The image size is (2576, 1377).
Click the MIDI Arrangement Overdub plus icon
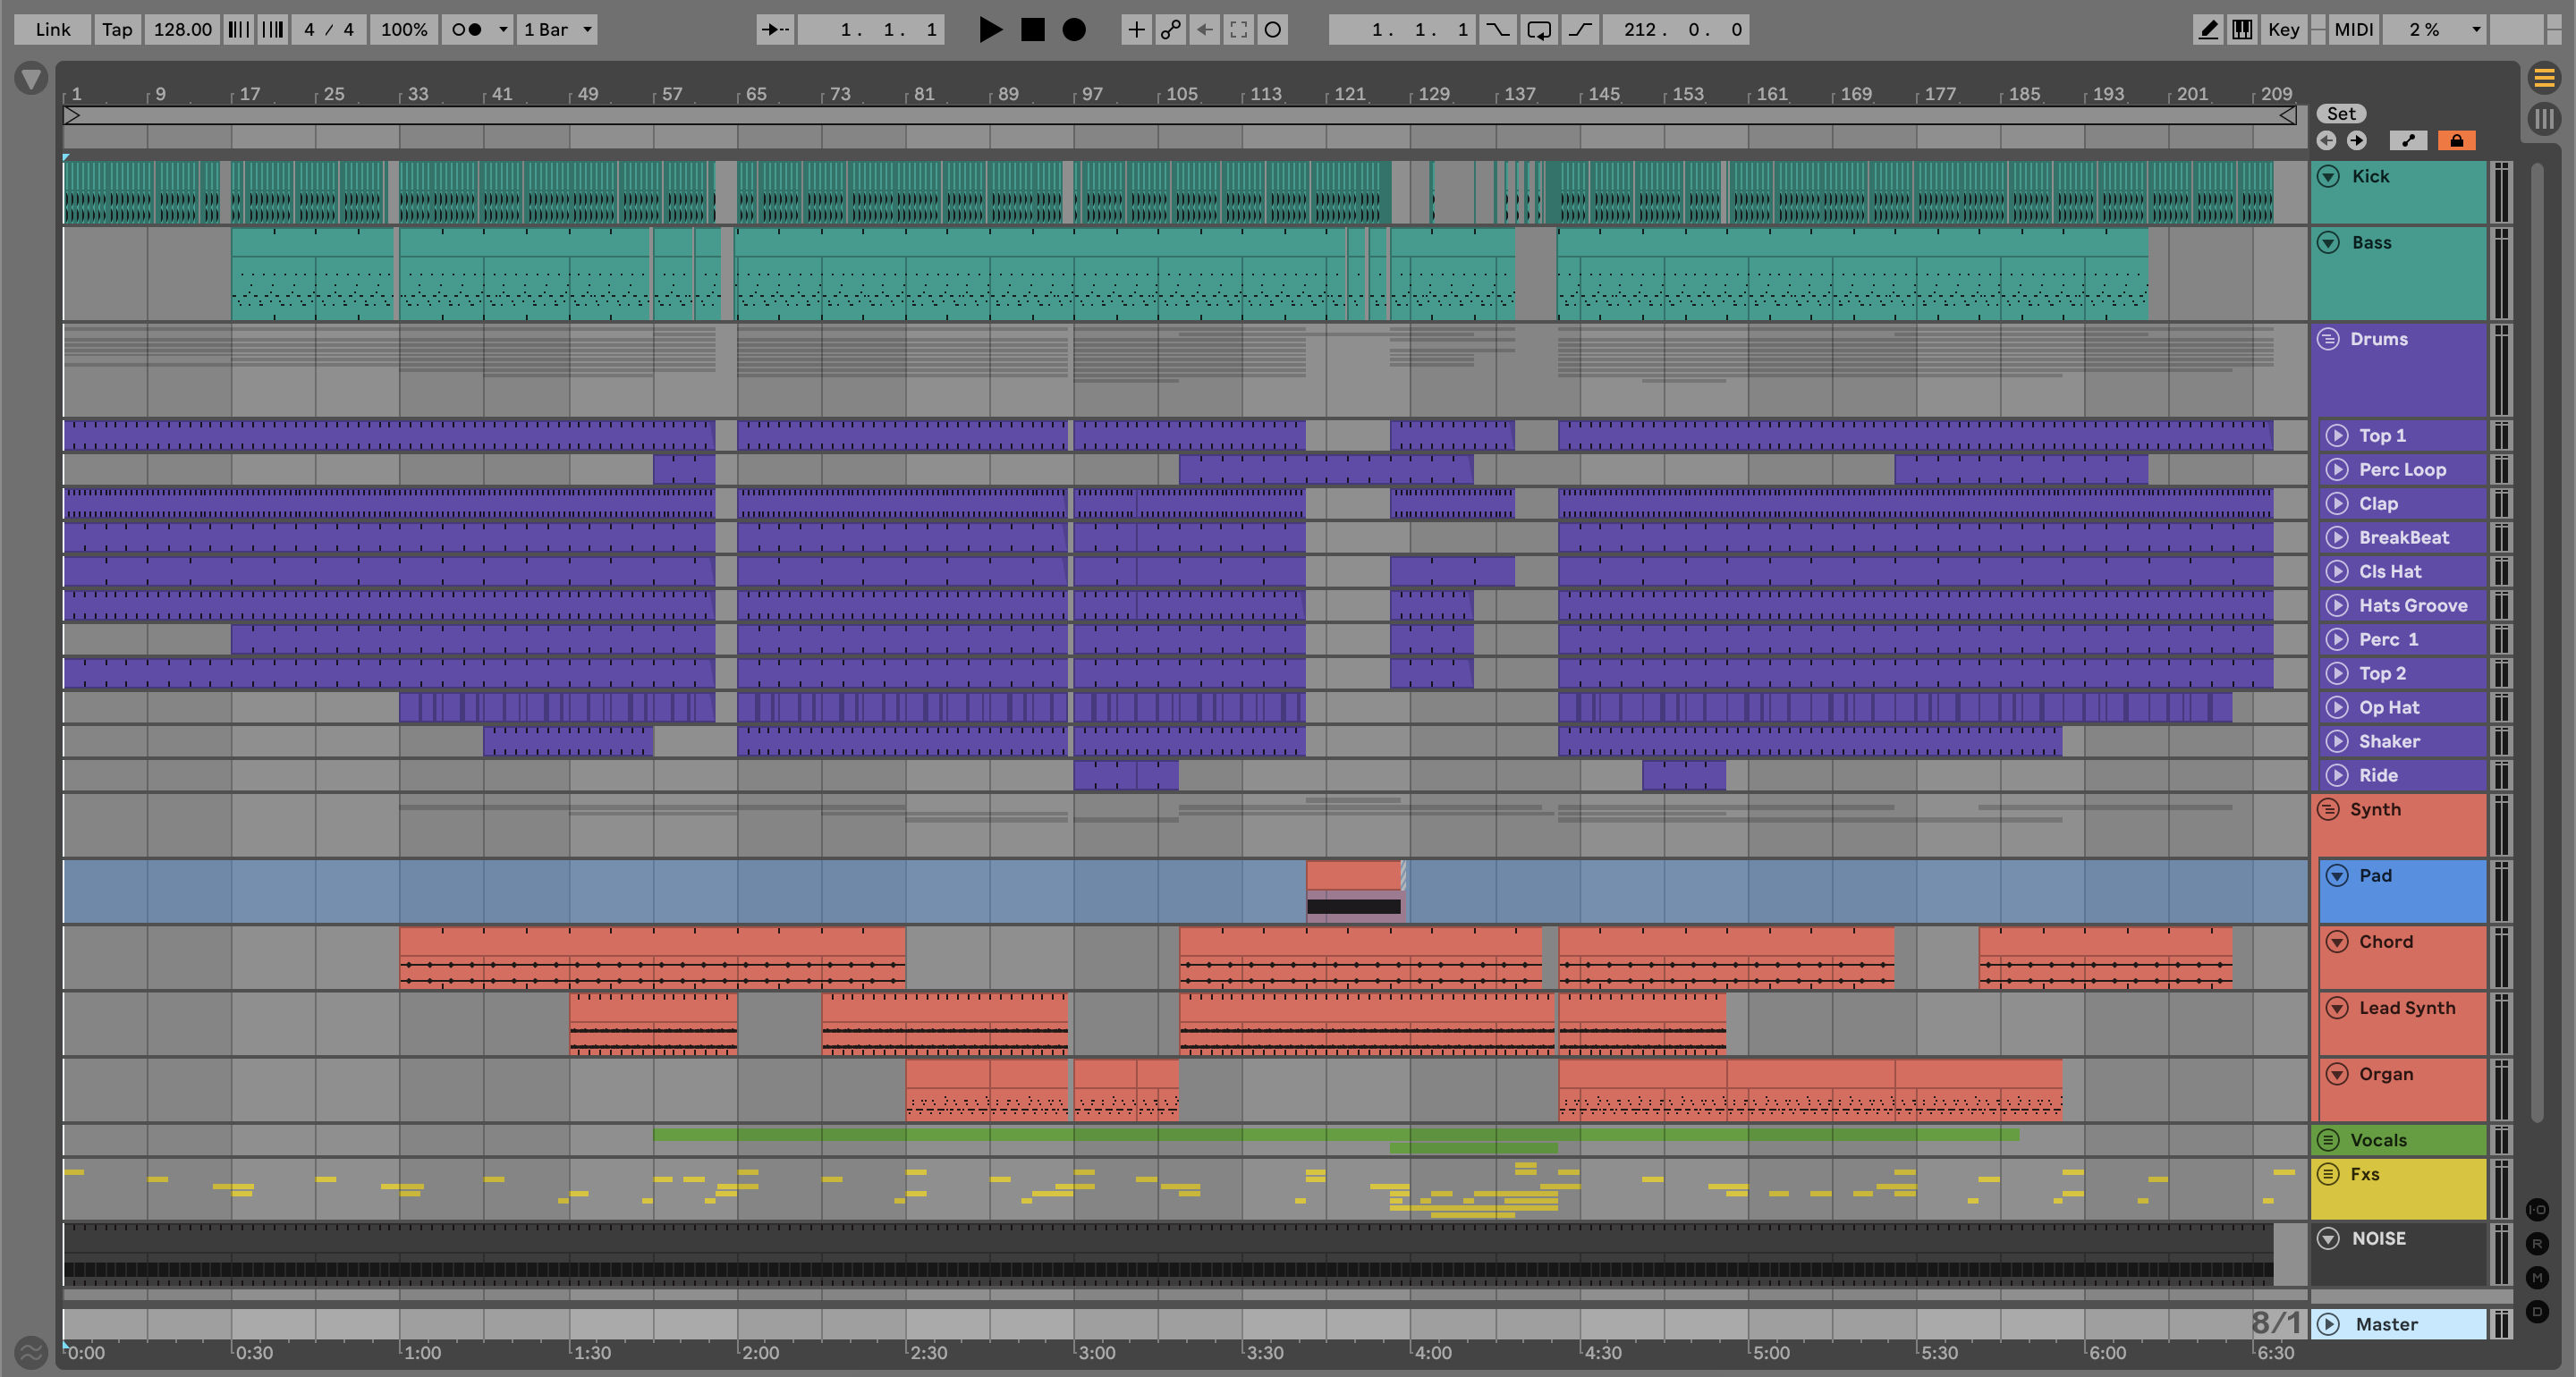[x=1136, y=29]
